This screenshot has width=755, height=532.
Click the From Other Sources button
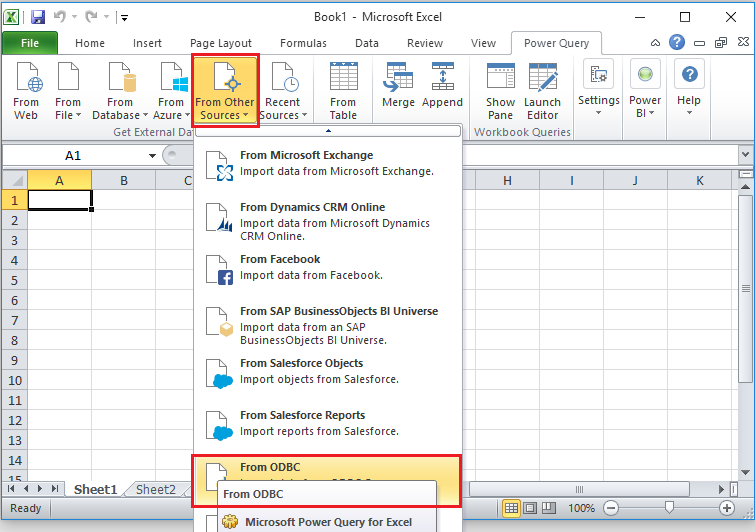coord(225,91)
